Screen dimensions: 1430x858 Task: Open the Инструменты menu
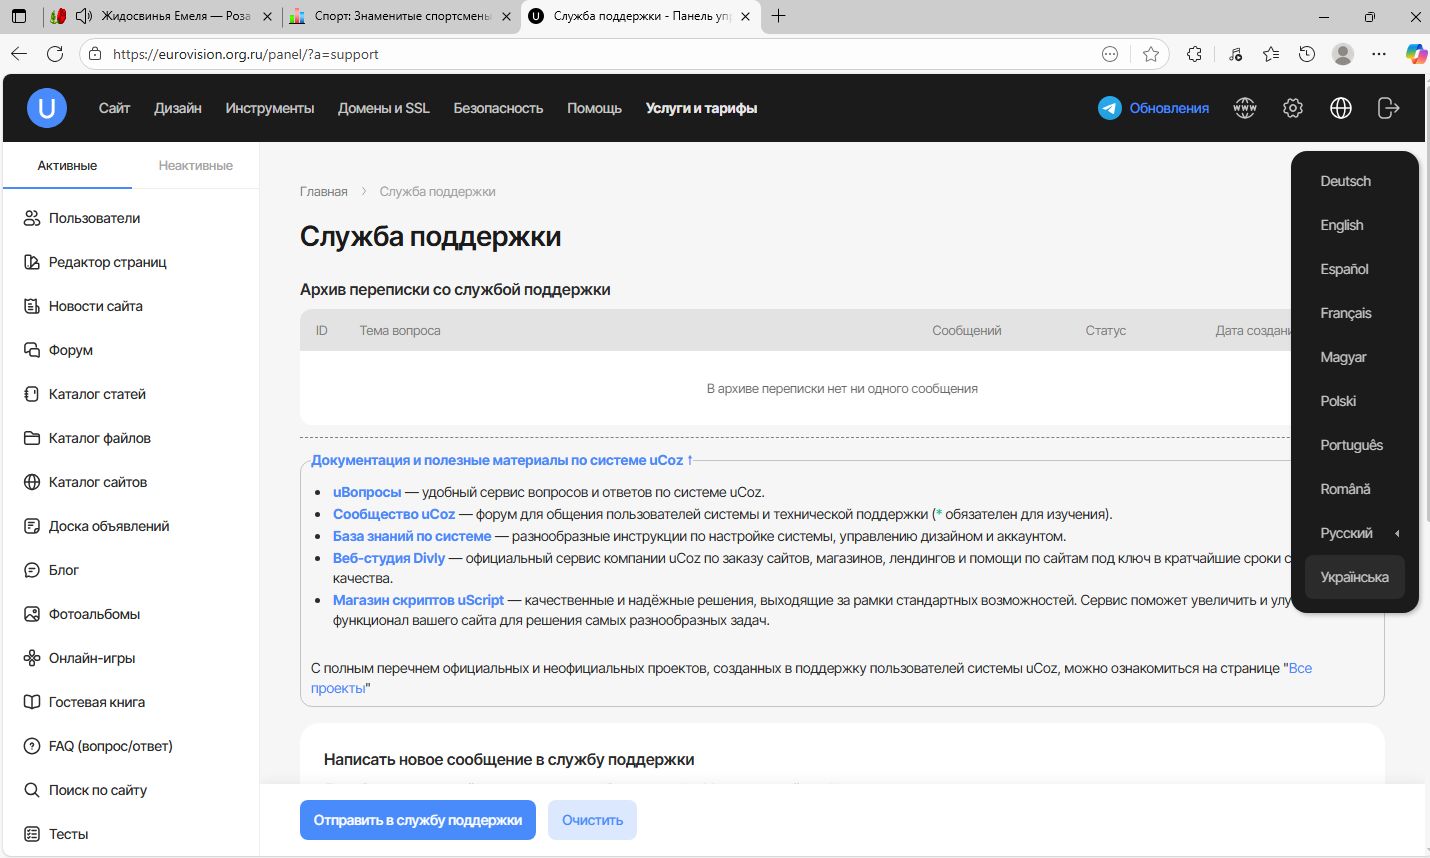coord(269,108)
